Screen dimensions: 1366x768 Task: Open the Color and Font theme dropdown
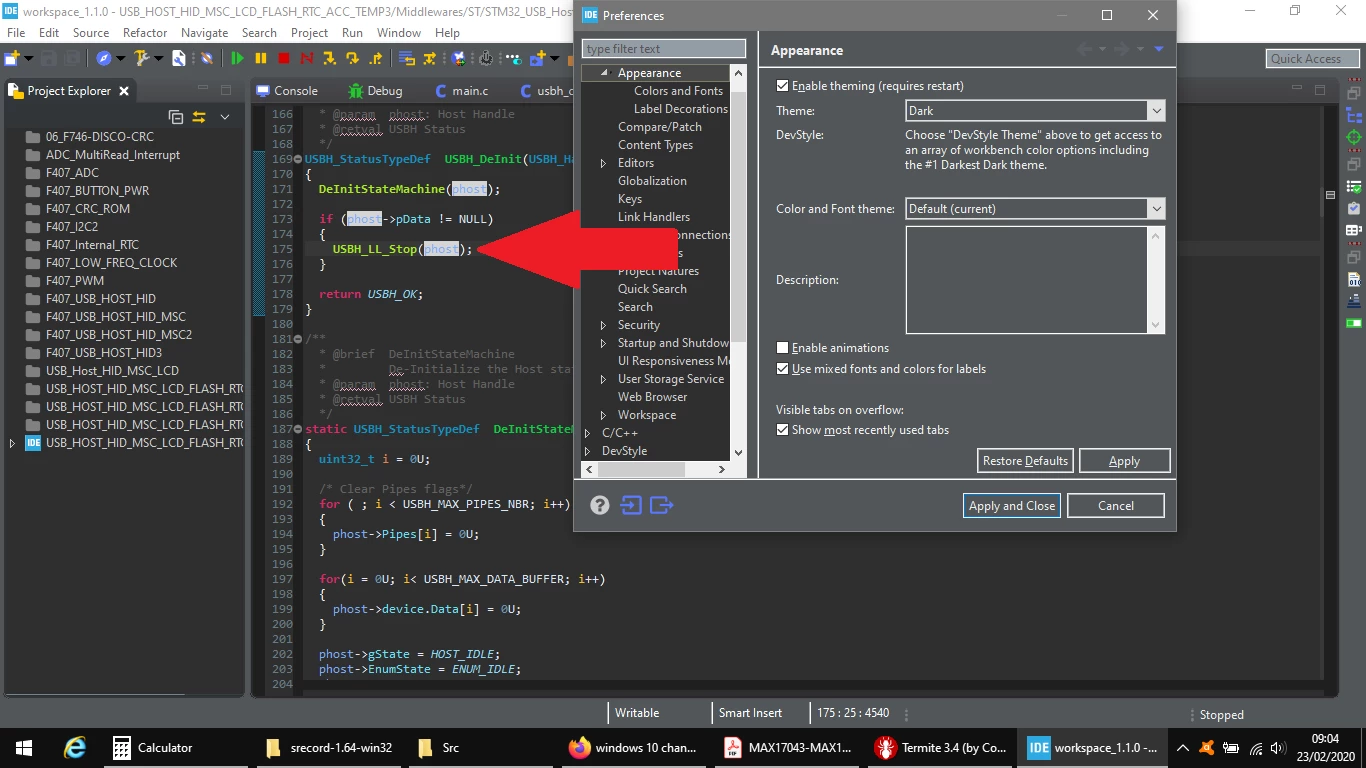[x=1035, y=209]
